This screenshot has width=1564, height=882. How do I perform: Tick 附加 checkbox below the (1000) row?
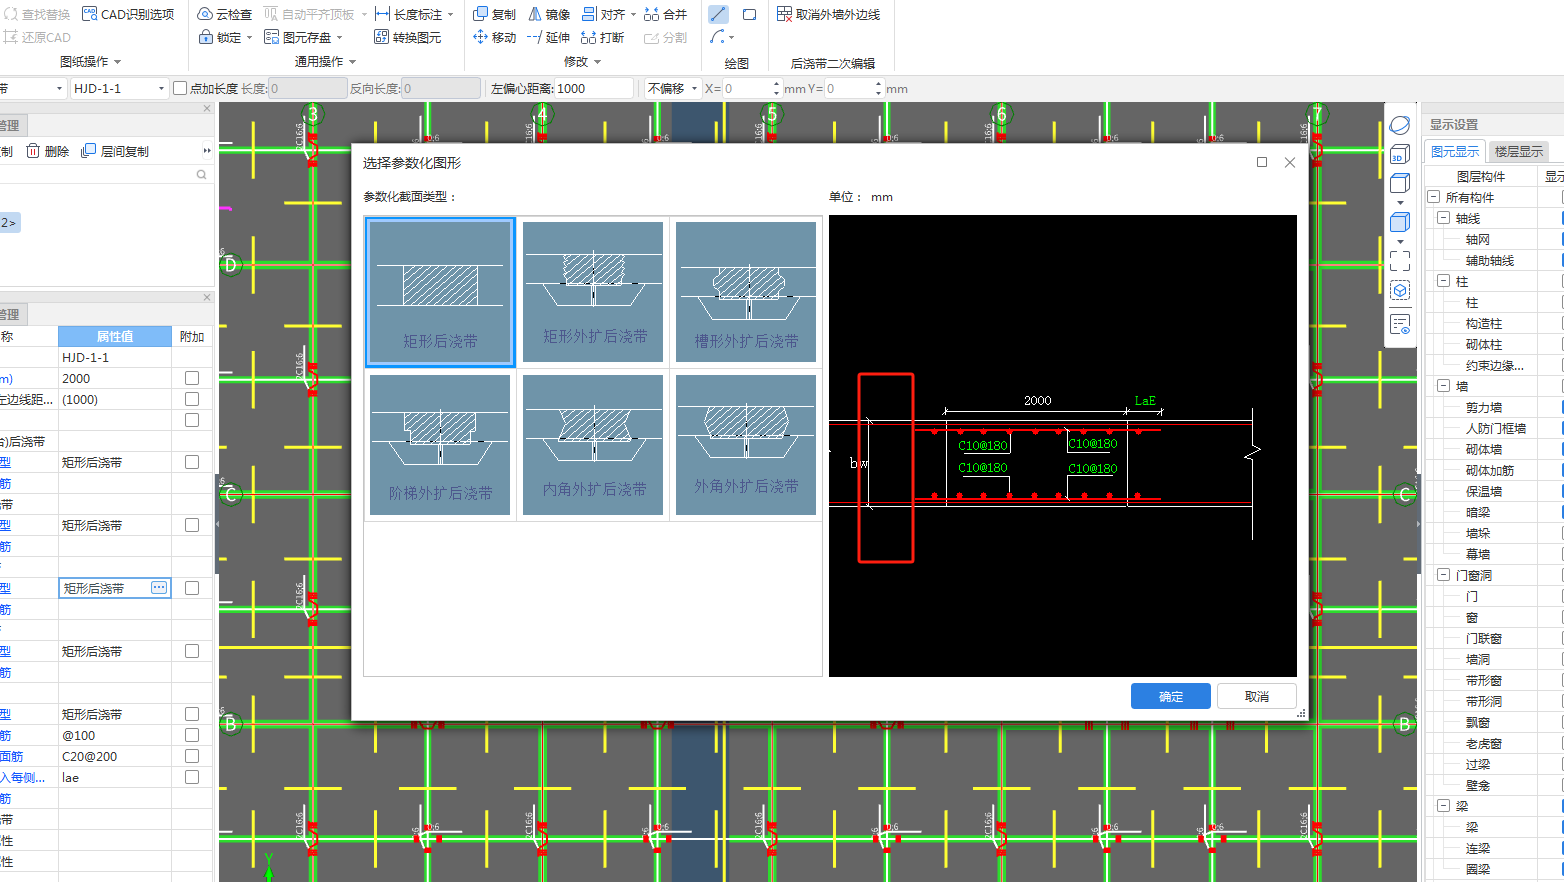pyautogui.click(x=192, y=420)
